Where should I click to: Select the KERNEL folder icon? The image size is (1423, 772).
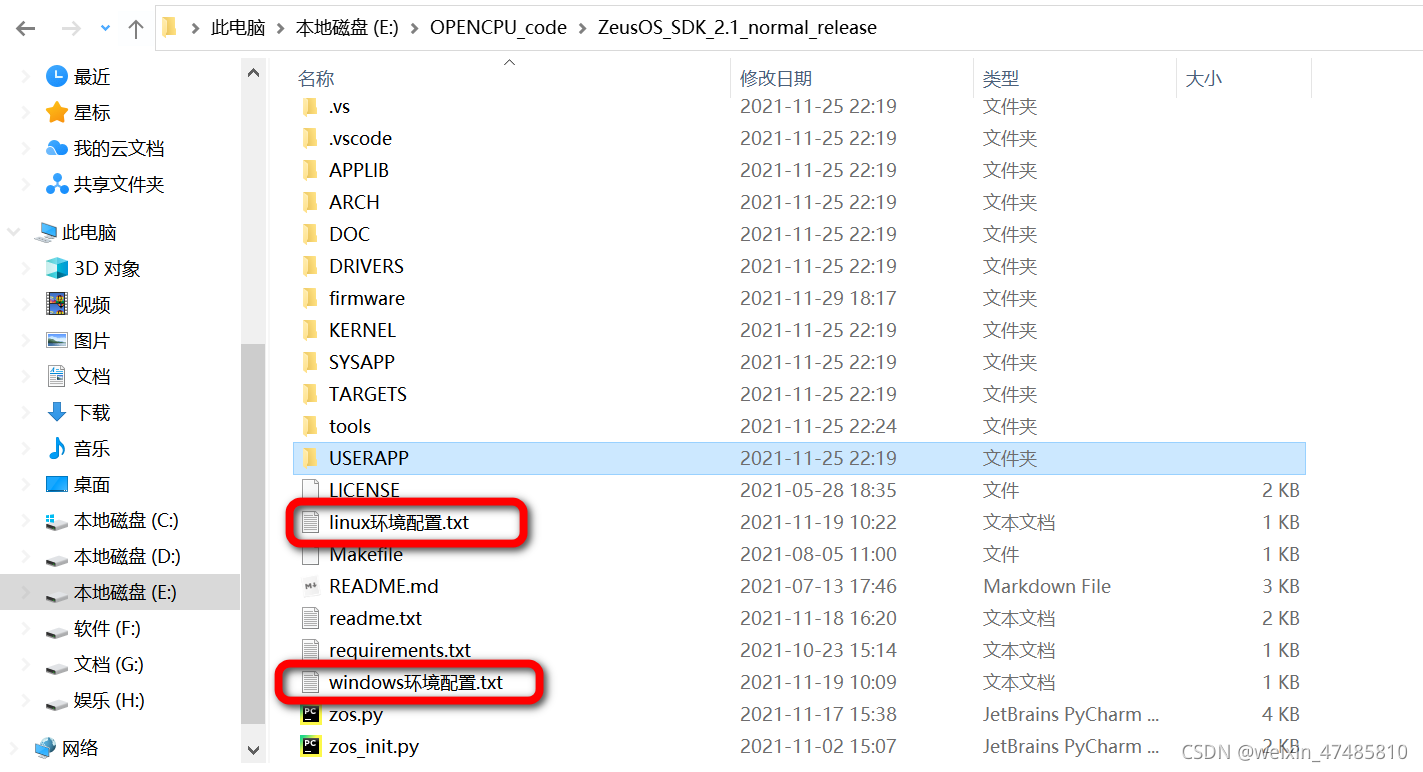pos(310,330)
